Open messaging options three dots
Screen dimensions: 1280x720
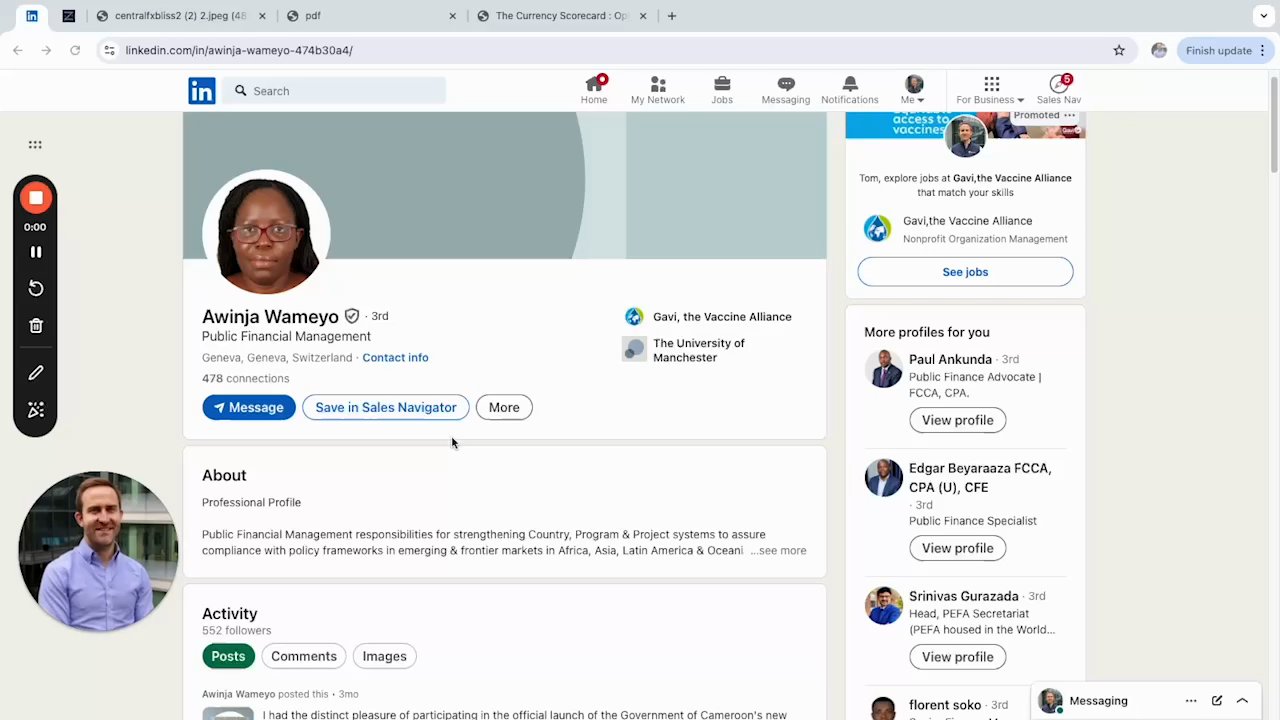(1191, 701)
